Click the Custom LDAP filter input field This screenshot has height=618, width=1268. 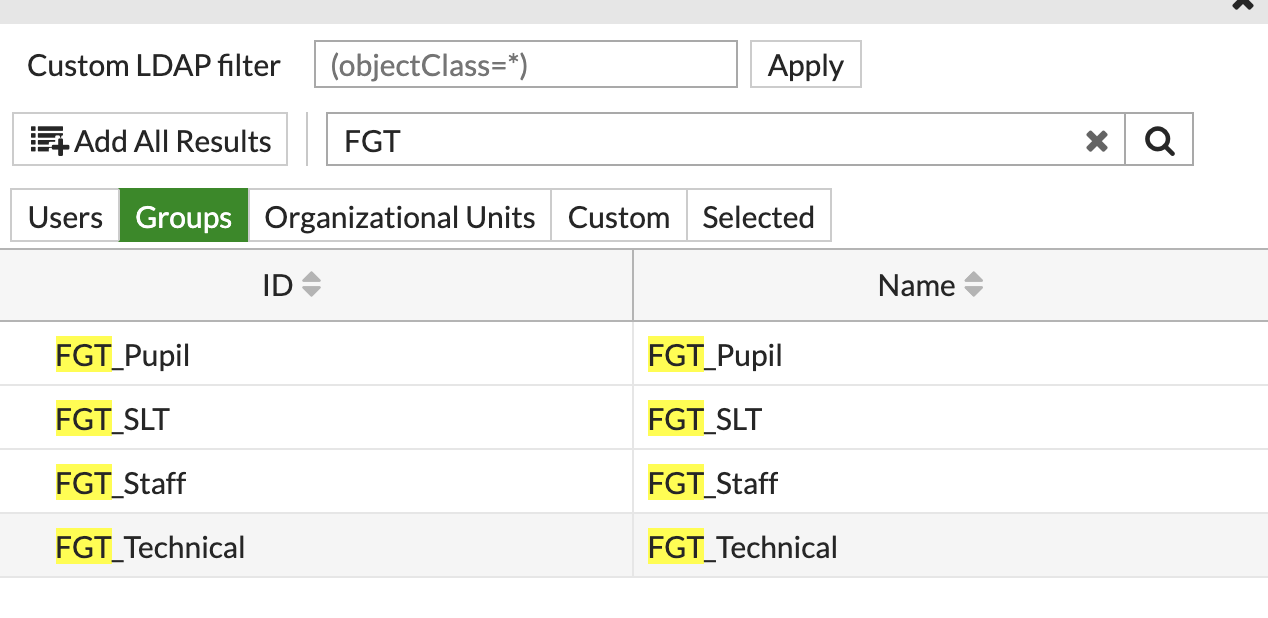(525, 64)
